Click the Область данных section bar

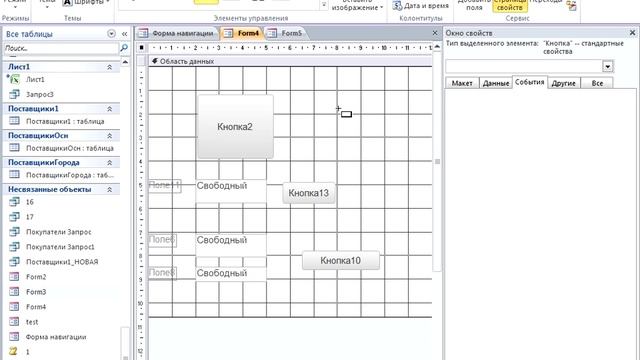pyautogui.click(x=290, y=61)
